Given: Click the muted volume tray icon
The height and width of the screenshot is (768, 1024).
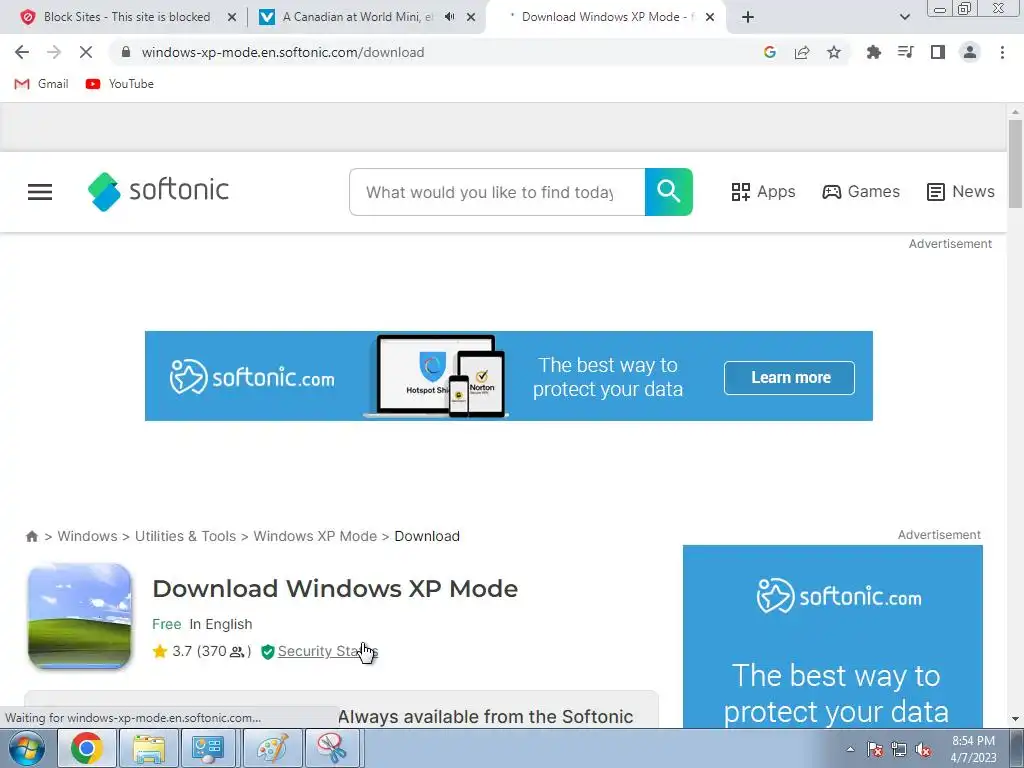Looking at the screenshot, I should pyautogui.click(x=923, y=749).
